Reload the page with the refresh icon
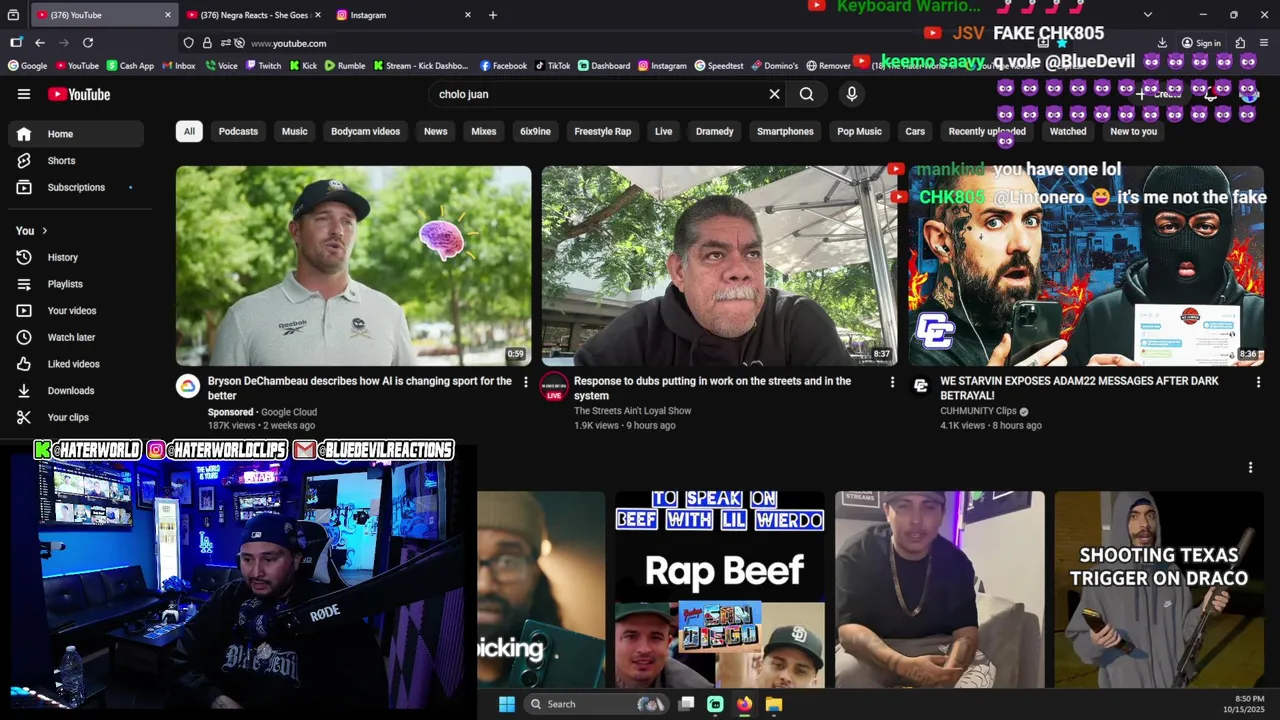 click(88, 43)
